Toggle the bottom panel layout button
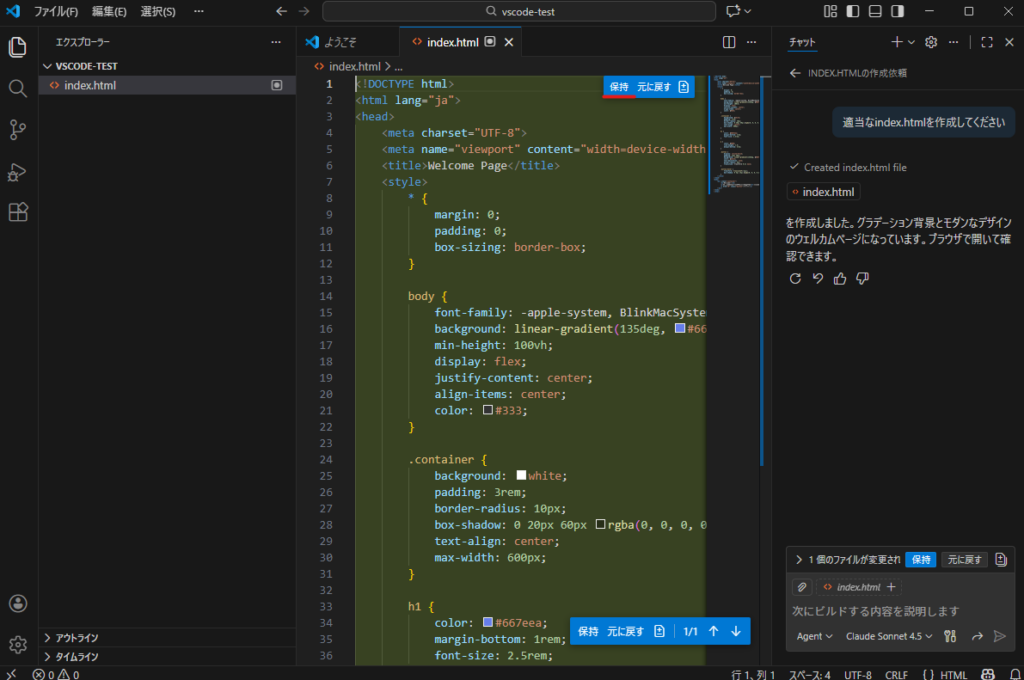 (x=875, y=11)
